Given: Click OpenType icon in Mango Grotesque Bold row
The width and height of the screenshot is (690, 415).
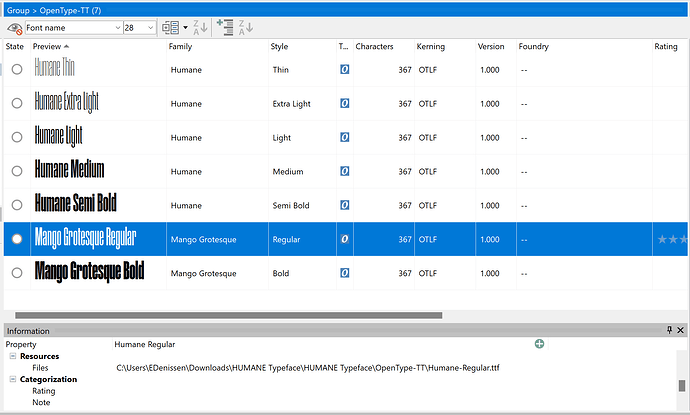Looking at the screenshot, I should (x=345, y=273).
